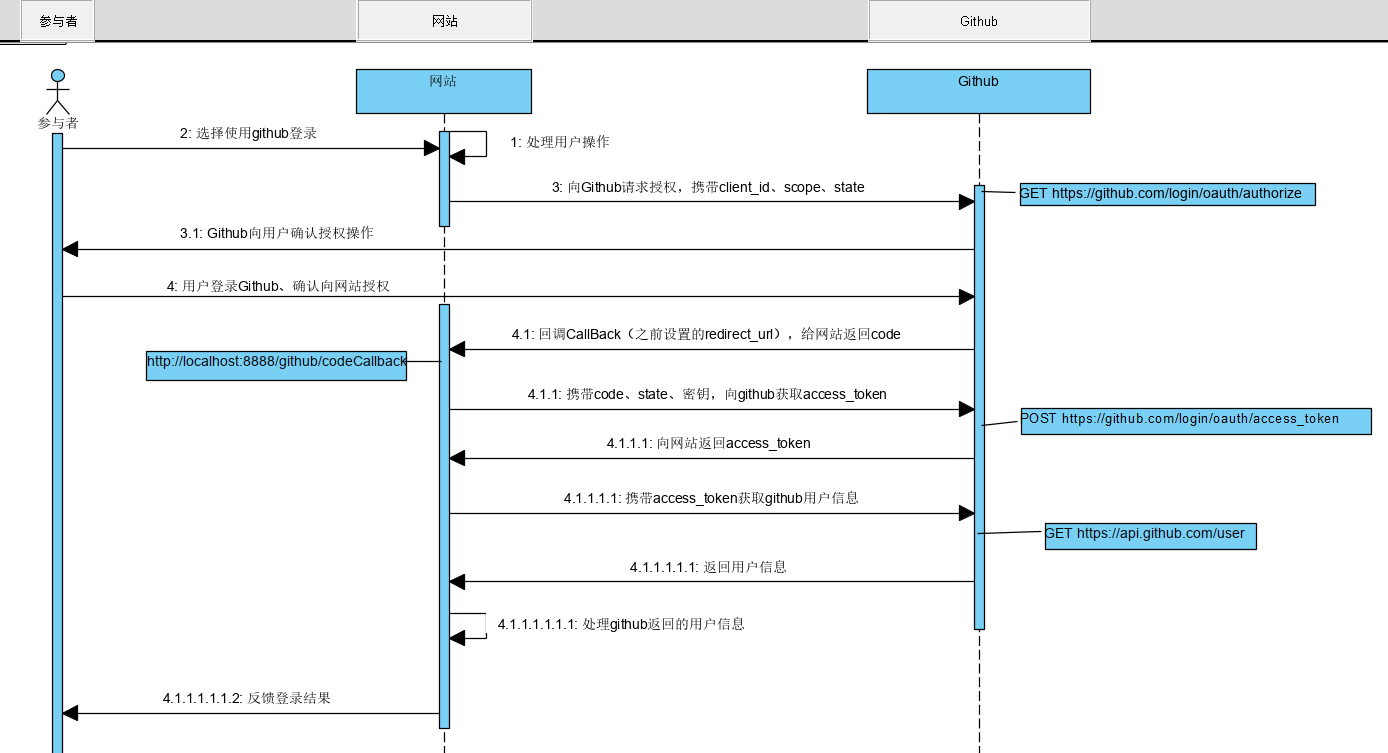Select message "4.1.1: 携带code、state、密钥" label

click(707, 394)
